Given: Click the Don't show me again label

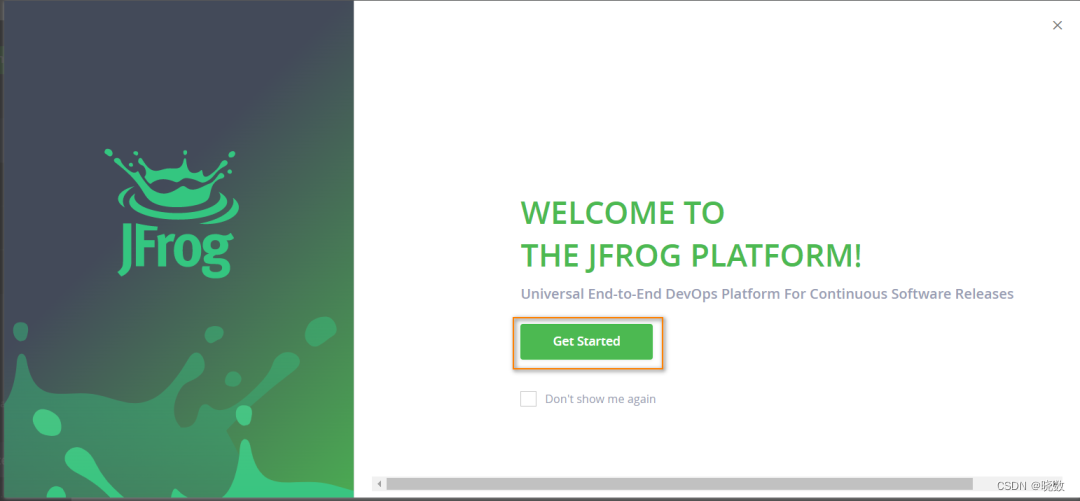Looking at the screenshot, I should tap(600, 399).
